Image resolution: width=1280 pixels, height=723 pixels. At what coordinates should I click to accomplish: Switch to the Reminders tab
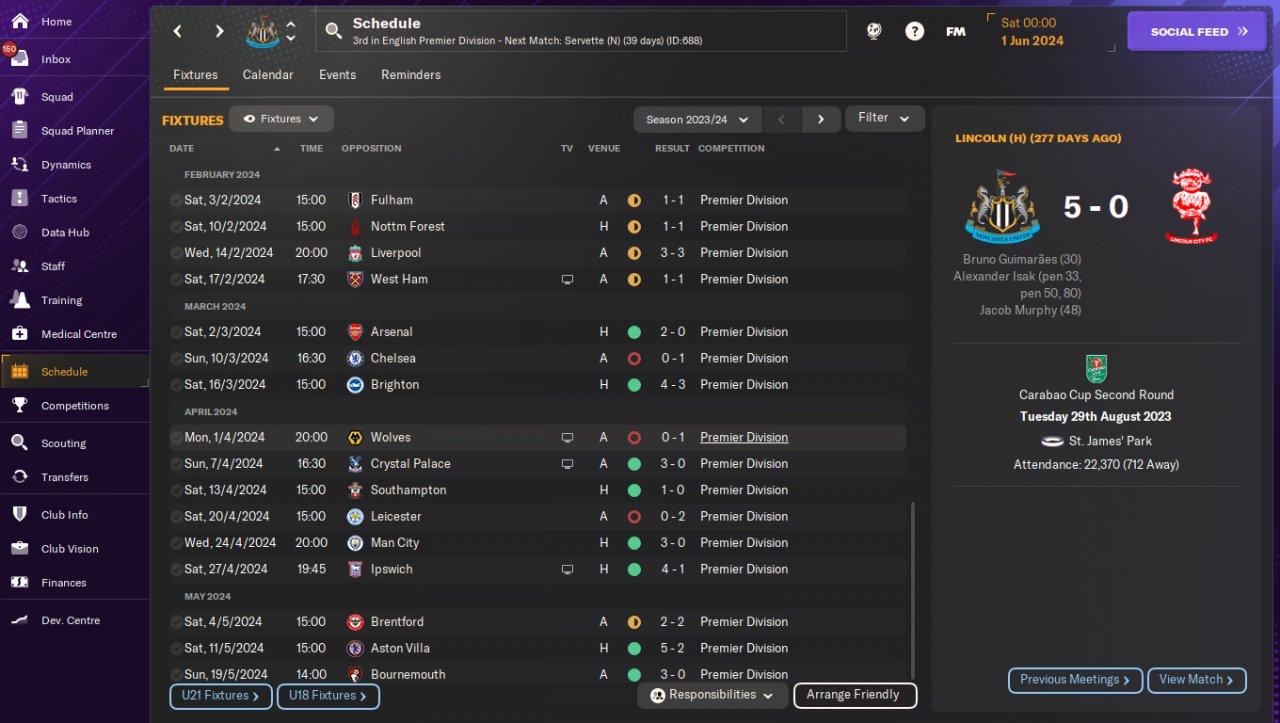click(410, 75)
